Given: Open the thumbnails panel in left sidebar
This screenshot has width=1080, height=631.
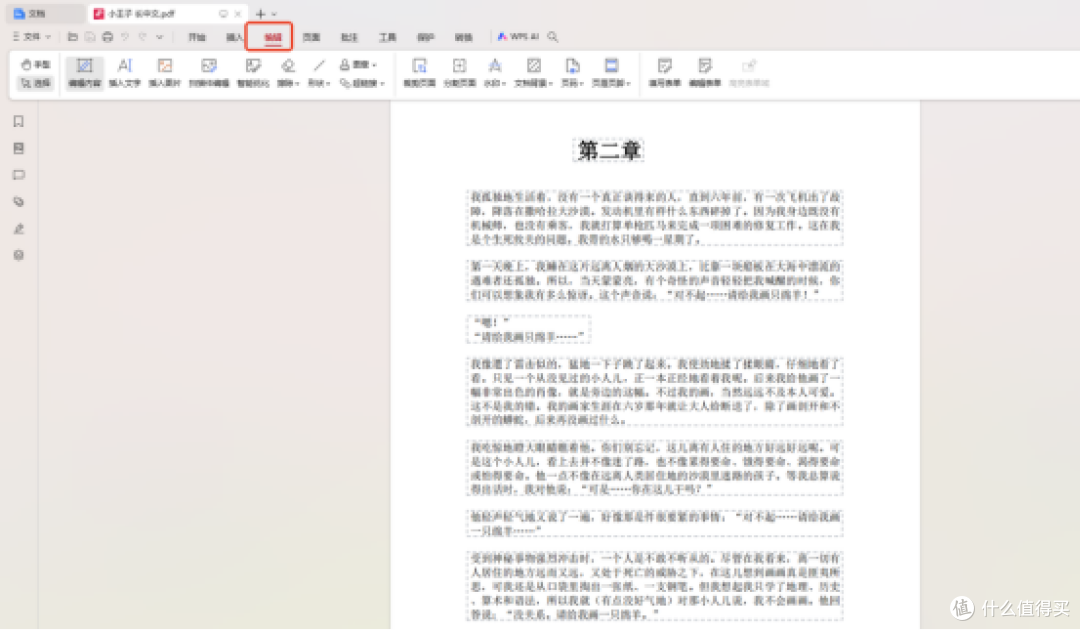Looking at the screenshot, I should point(19,148).
